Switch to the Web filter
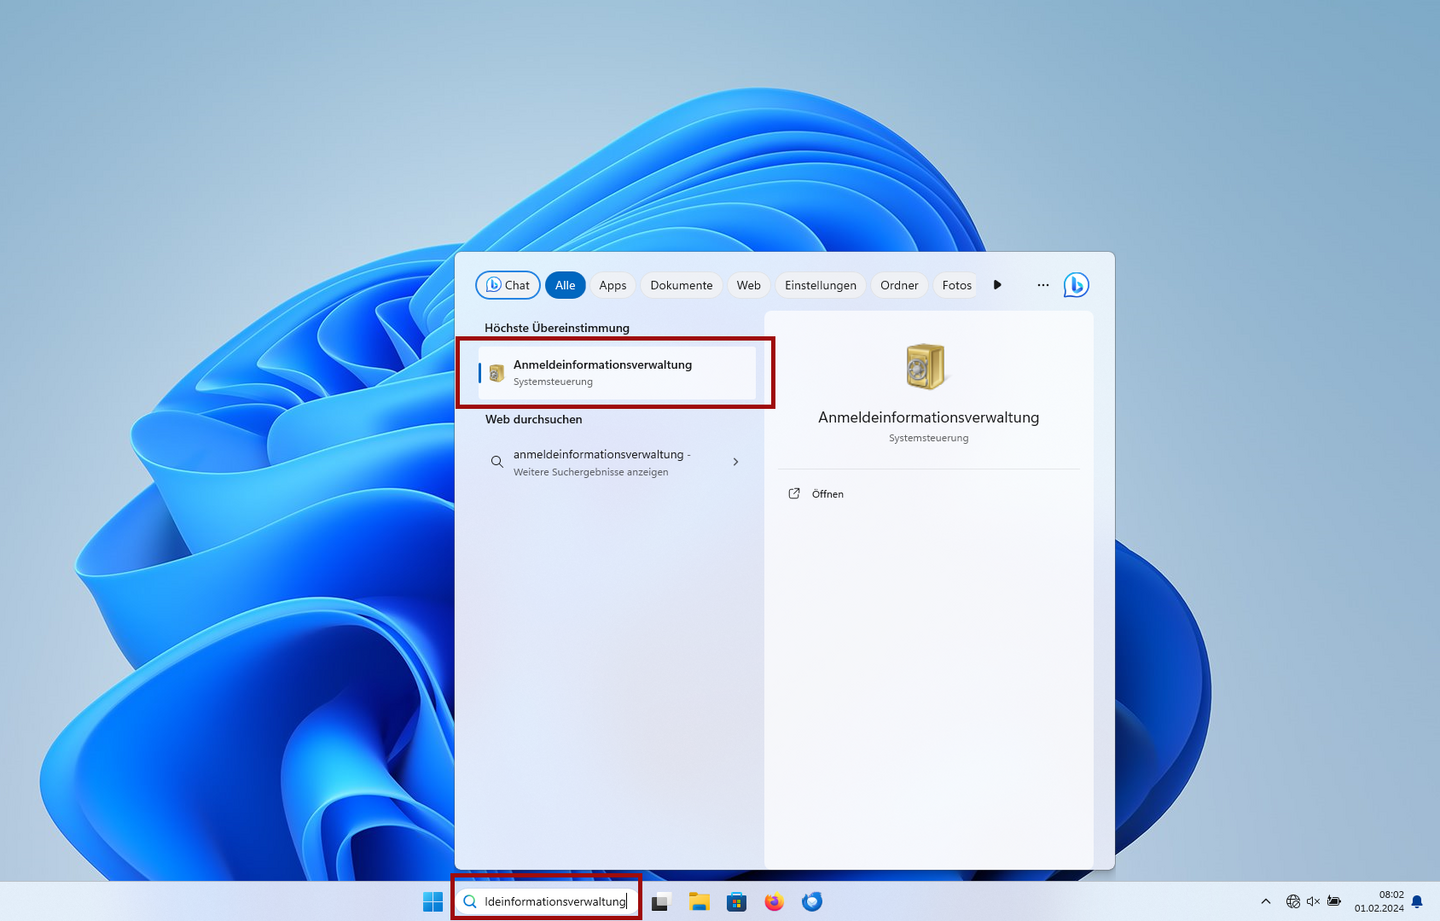This screenshot has height=921, width=1440. pyautogui.click(x=748, y=285)
